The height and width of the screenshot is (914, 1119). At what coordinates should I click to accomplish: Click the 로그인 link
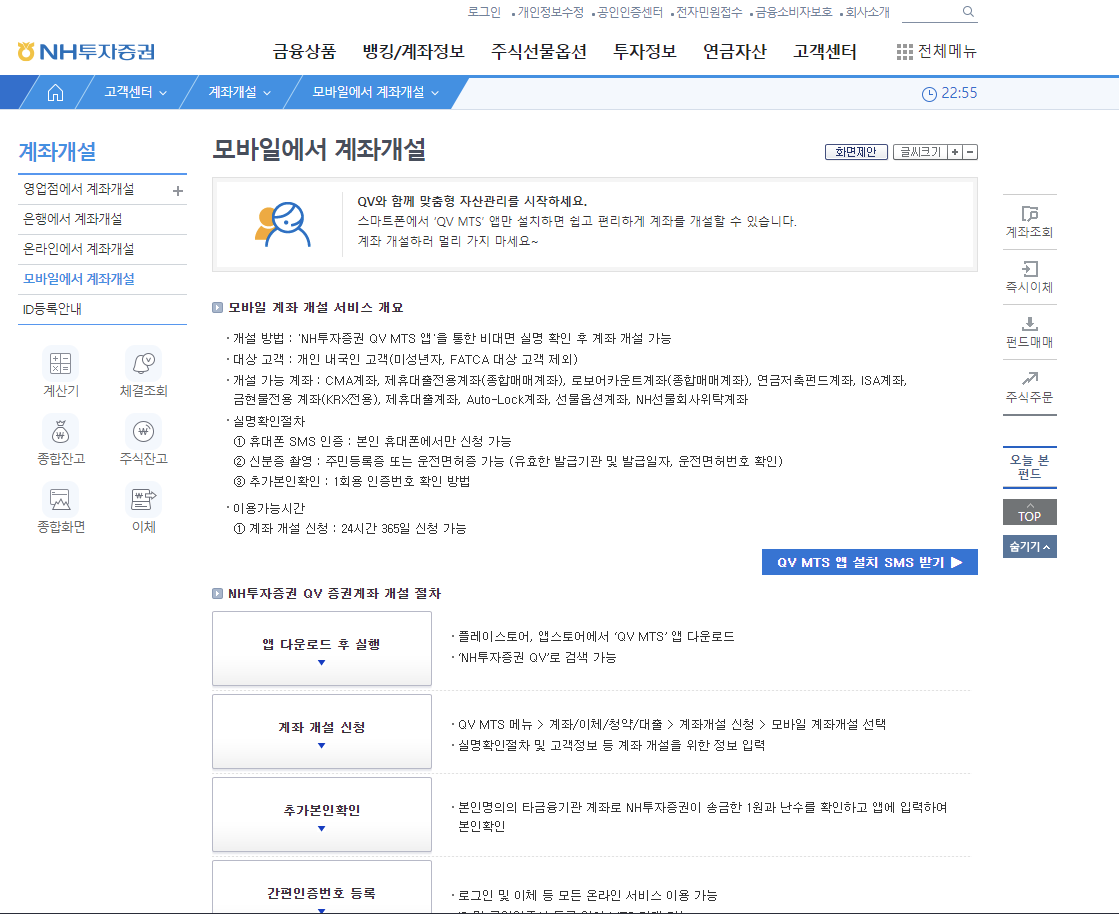coord(484,12)
